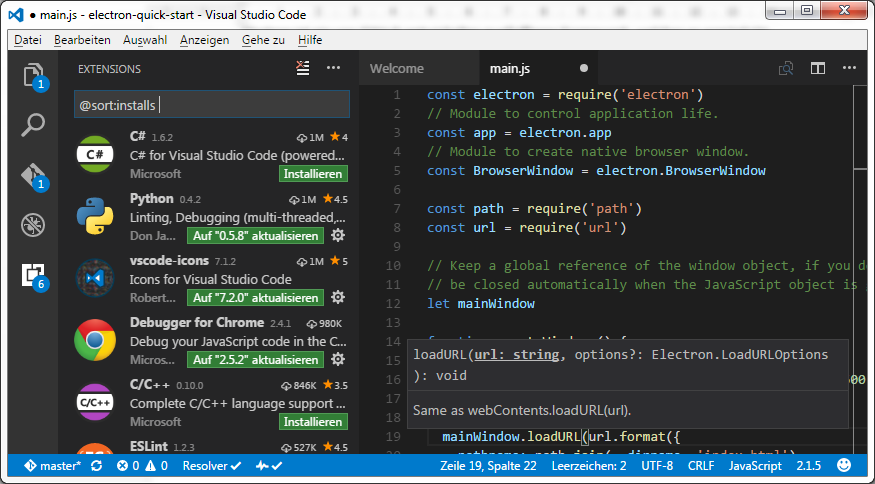
Task: Click the Git sync changes icon
Action: pyautogui.click(x=97, y=466)
